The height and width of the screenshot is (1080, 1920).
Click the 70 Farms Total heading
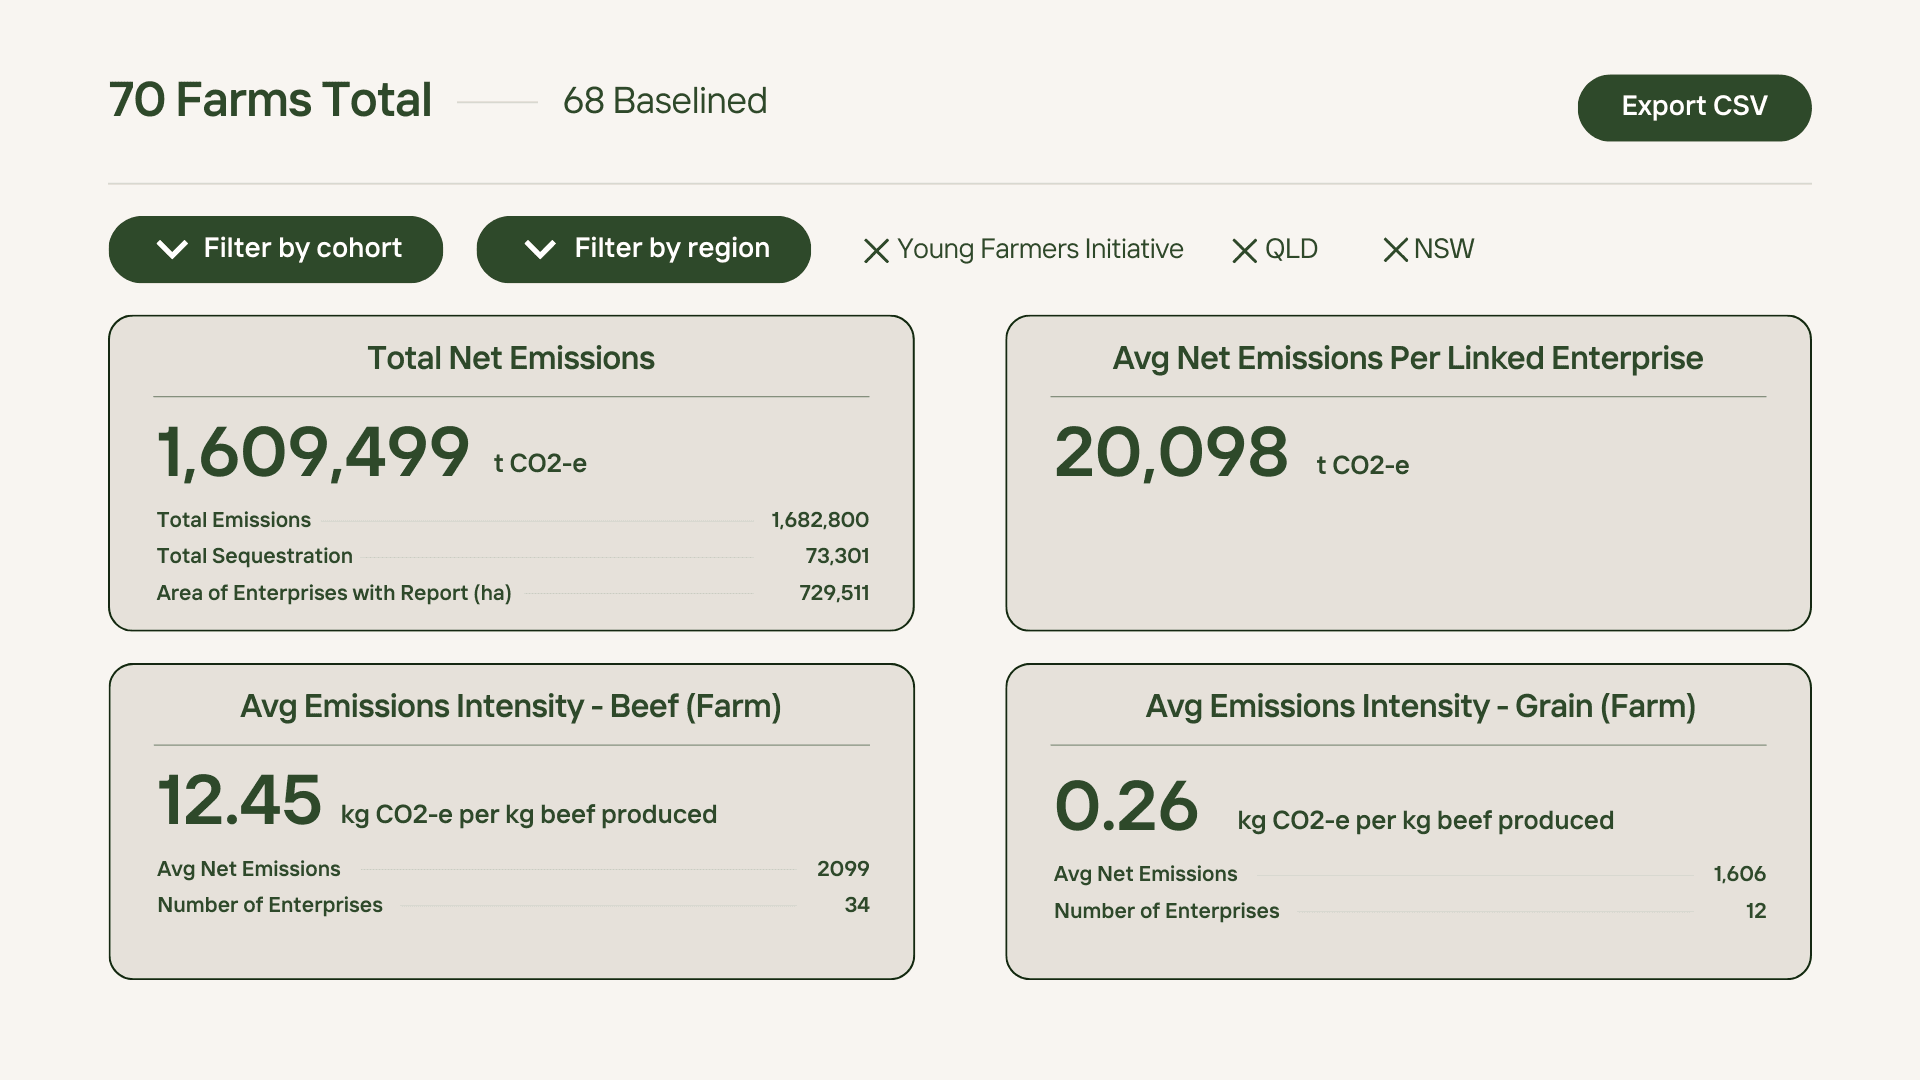[270, 100]
